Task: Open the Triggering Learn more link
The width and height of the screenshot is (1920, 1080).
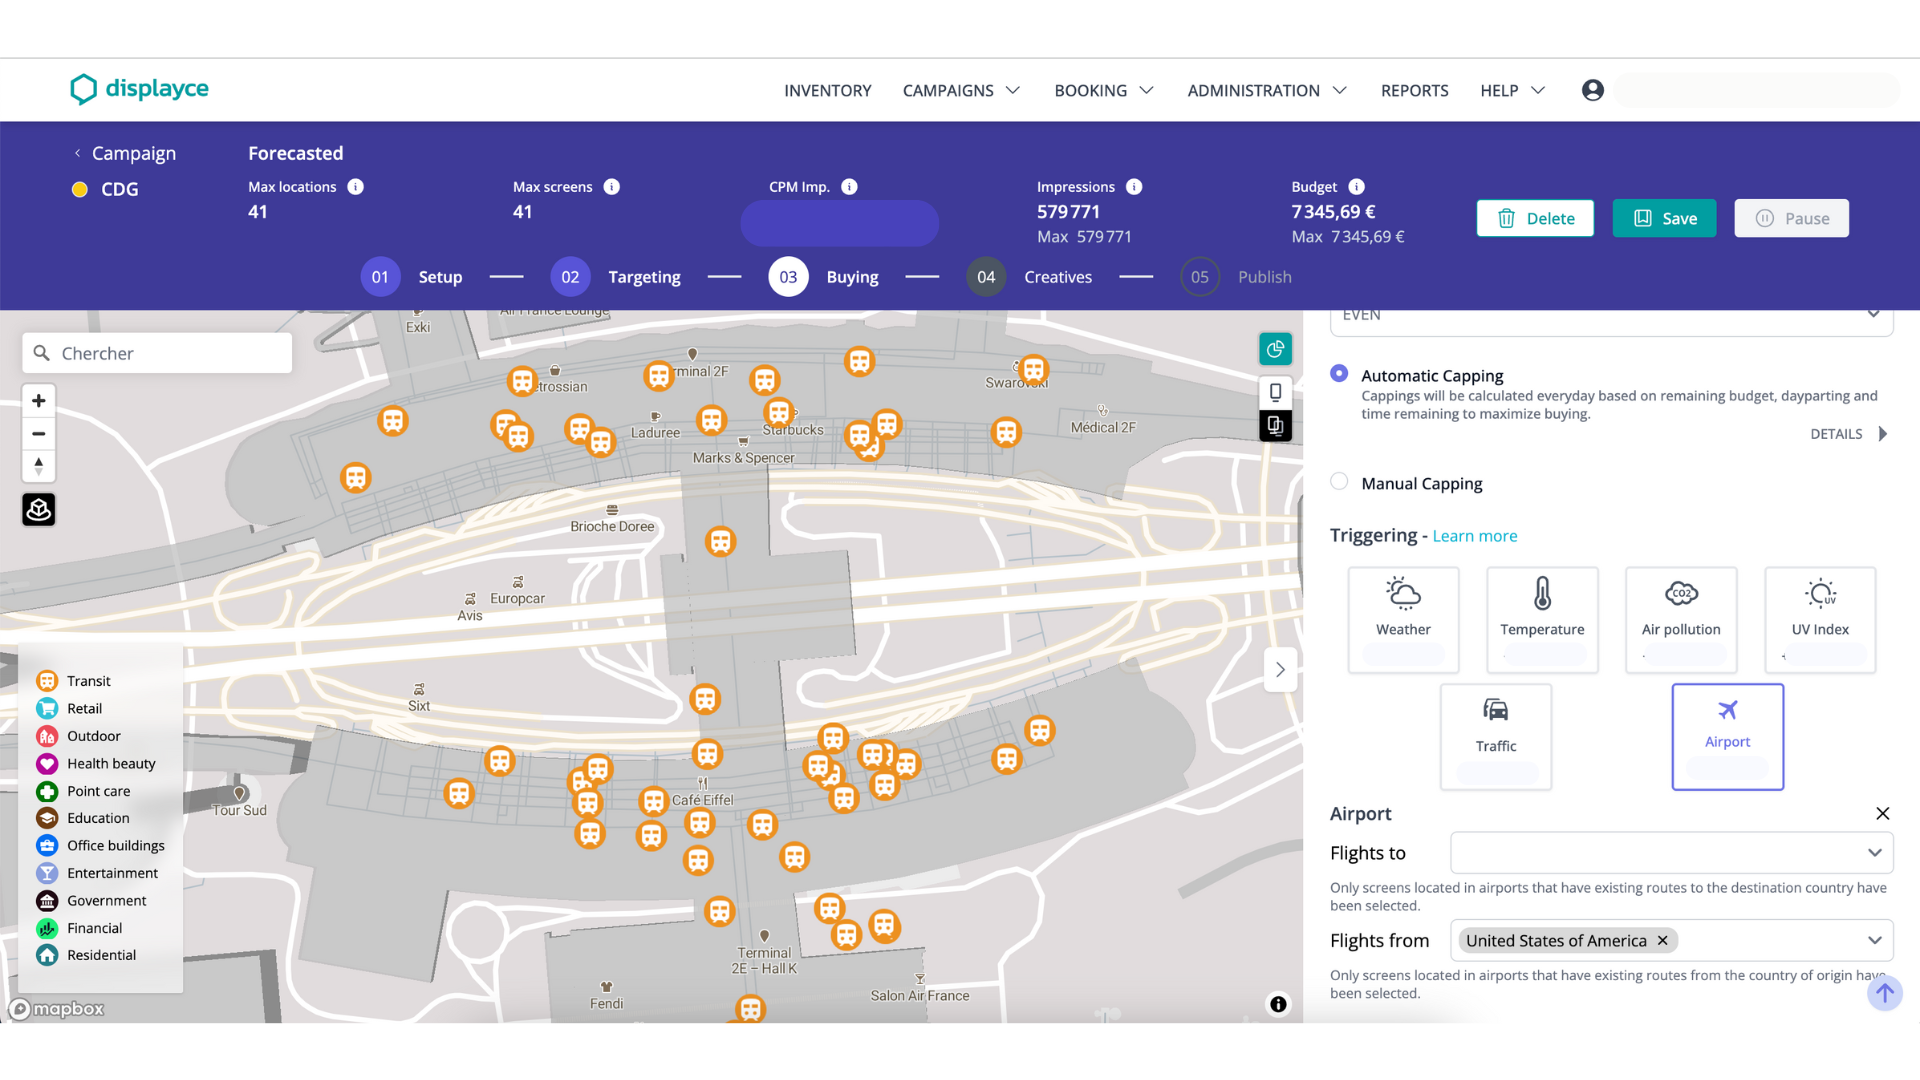Action: (1474, 536)
